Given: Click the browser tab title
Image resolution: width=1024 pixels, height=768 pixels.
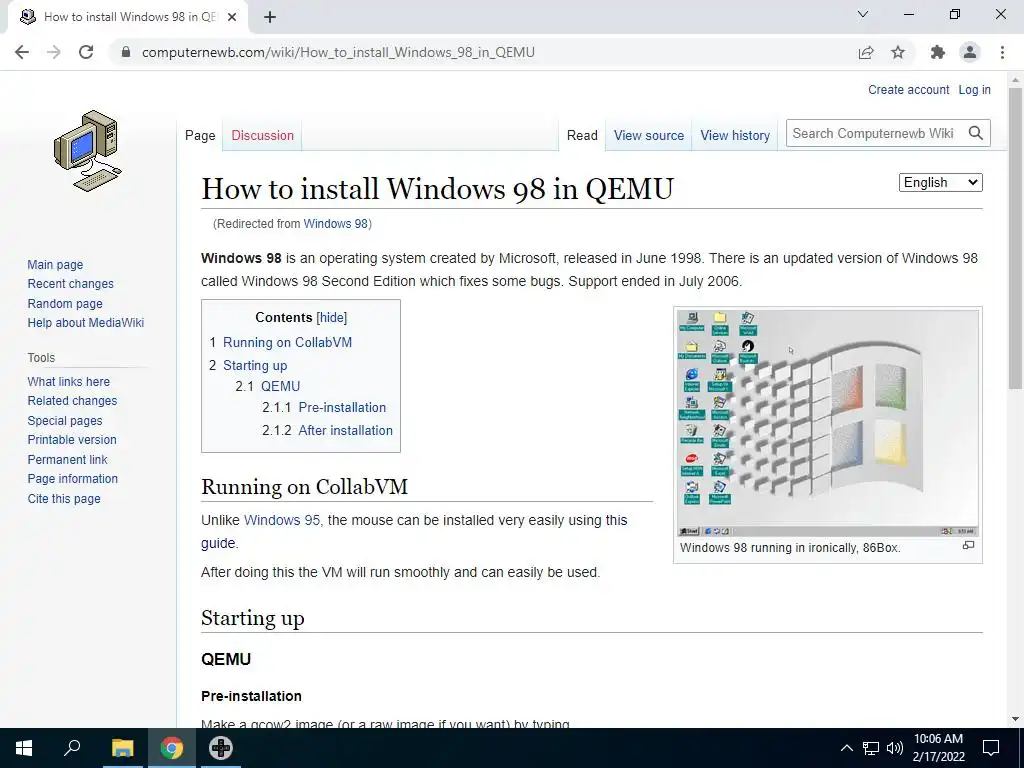Looking at the screenshot, I should (x=129, y=17).
